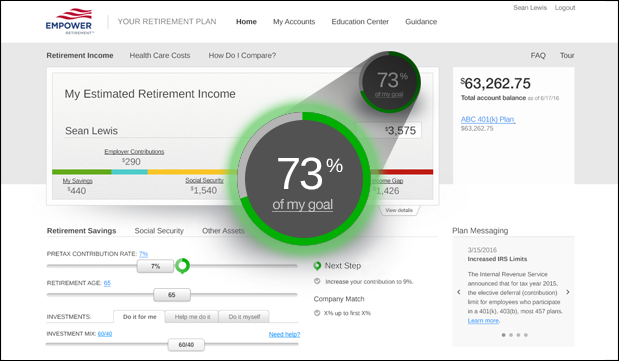This screenshot has width=619, height=361.
Task: Select the fourth Plan Messaging carousel dot
Action: pyautogui.click(x=526, y=335)
